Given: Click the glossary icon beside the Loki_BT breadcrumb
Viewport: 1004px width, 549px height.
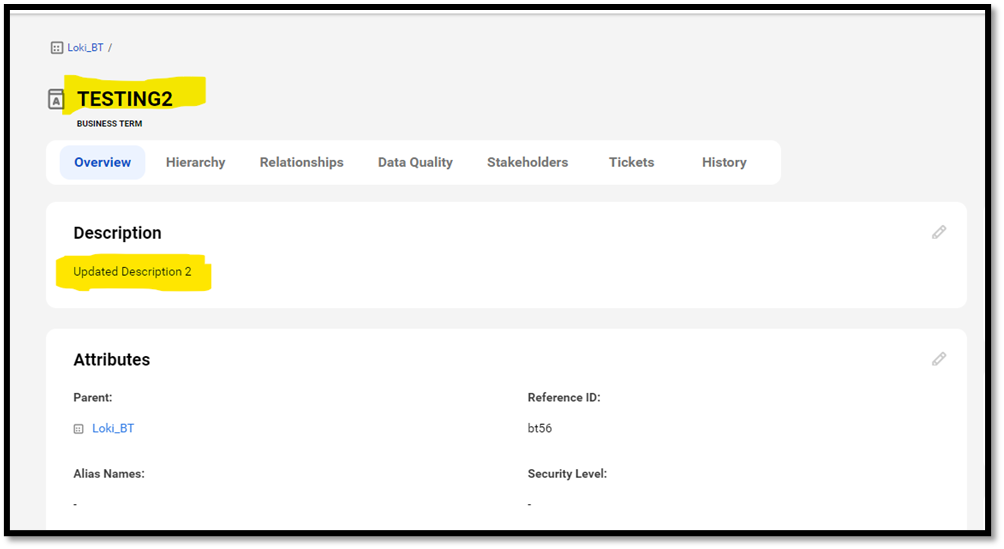Looking at the screenshot, I should (57, 47).
